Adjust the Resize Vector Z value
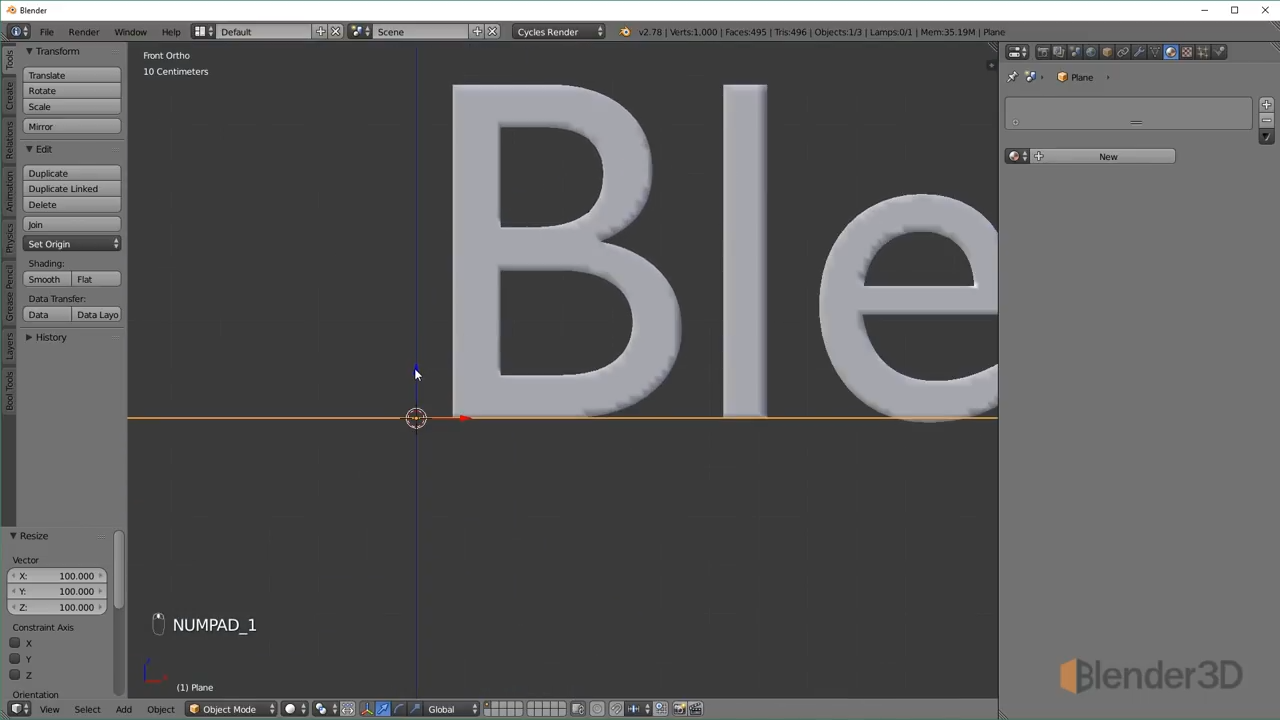The height and width of the screenshot is (720, 1280). click(x=57, y=607)
